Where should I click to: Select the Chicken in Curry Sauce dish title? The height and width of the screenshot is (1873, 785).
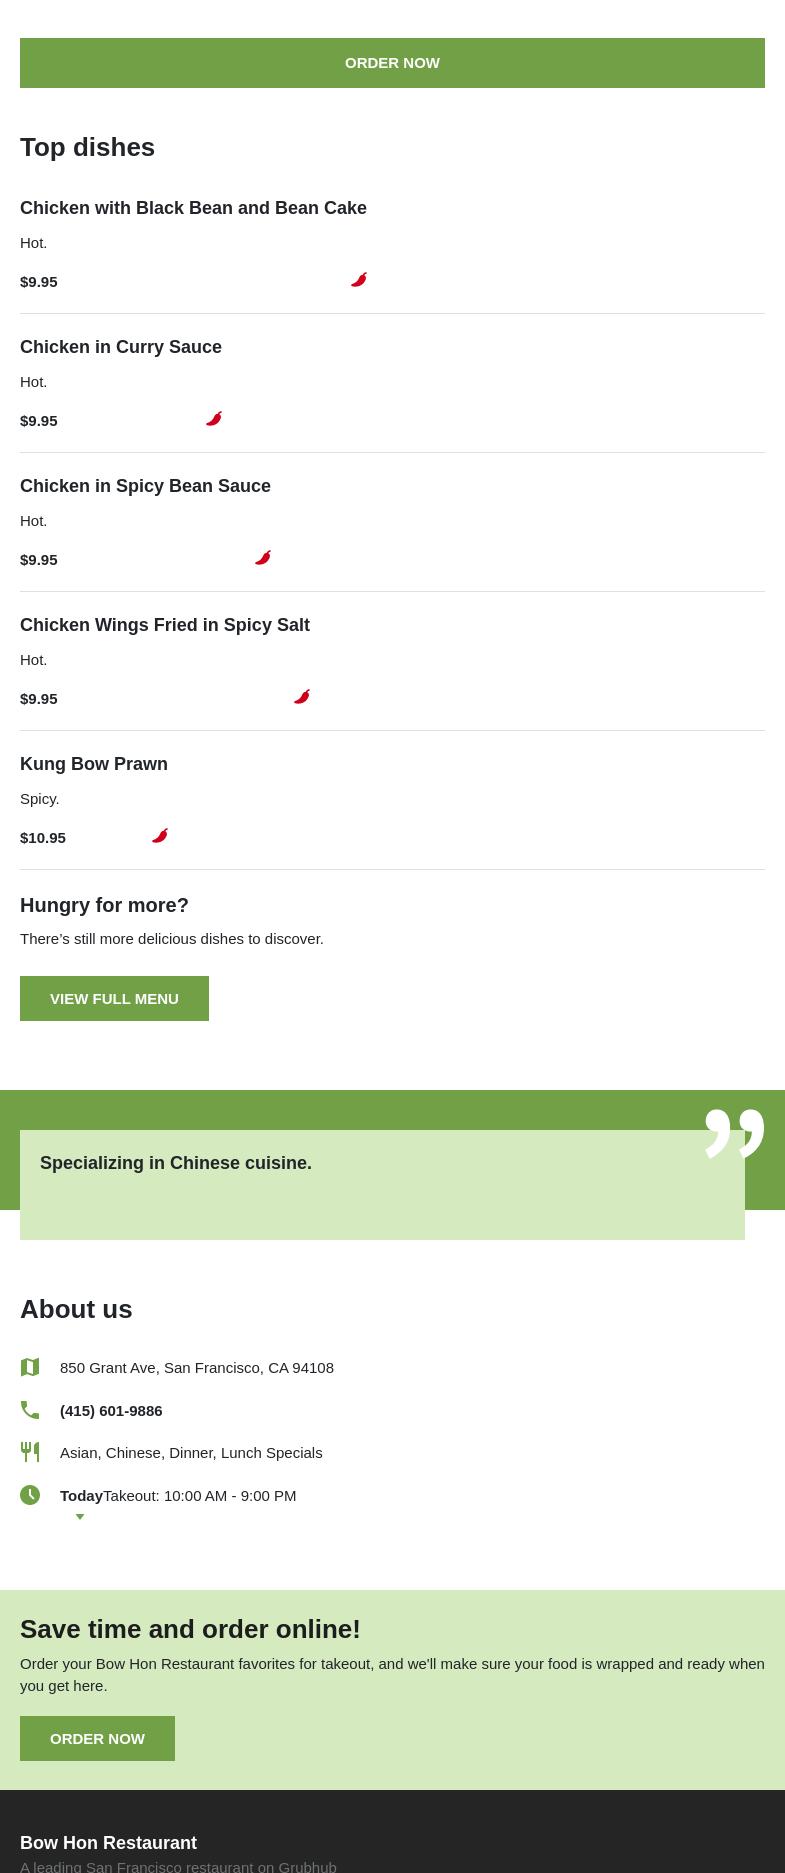tap(121, 347)
